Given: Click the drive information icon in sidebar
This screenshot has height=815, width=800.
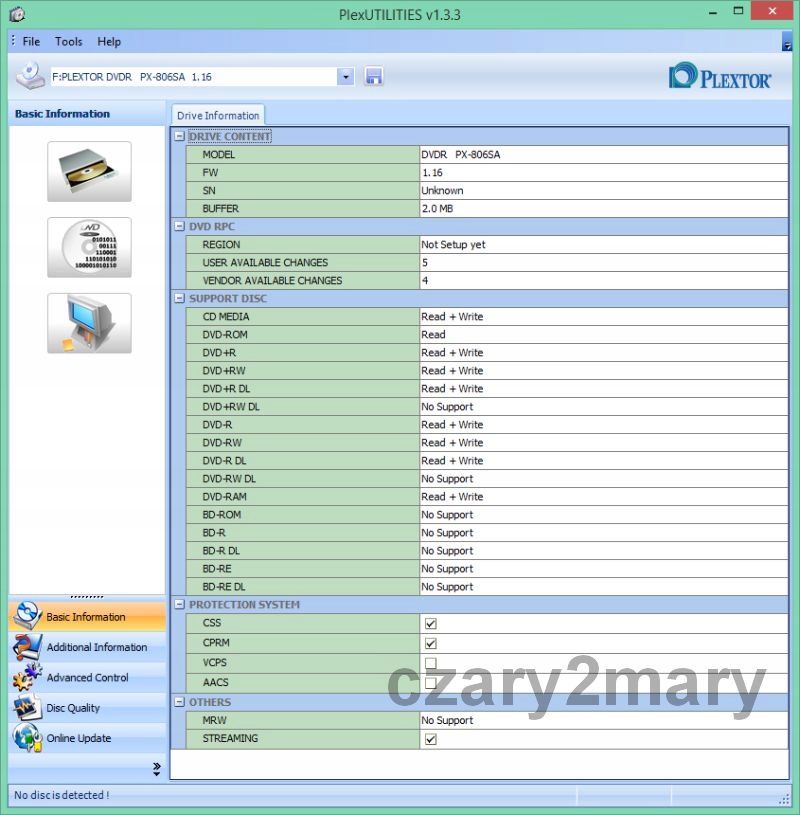Looking at the screenshot, I should point(89,171).
